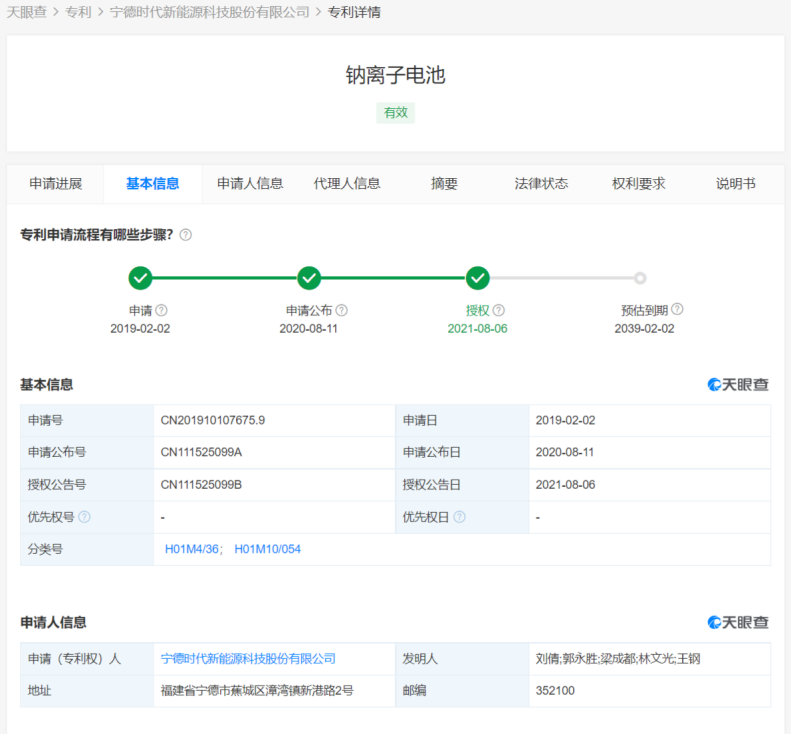The width and height of the screenshot is (791, 735).
Task: Go to 专利 in the breadcrumb
Action: tap(78, 13)
